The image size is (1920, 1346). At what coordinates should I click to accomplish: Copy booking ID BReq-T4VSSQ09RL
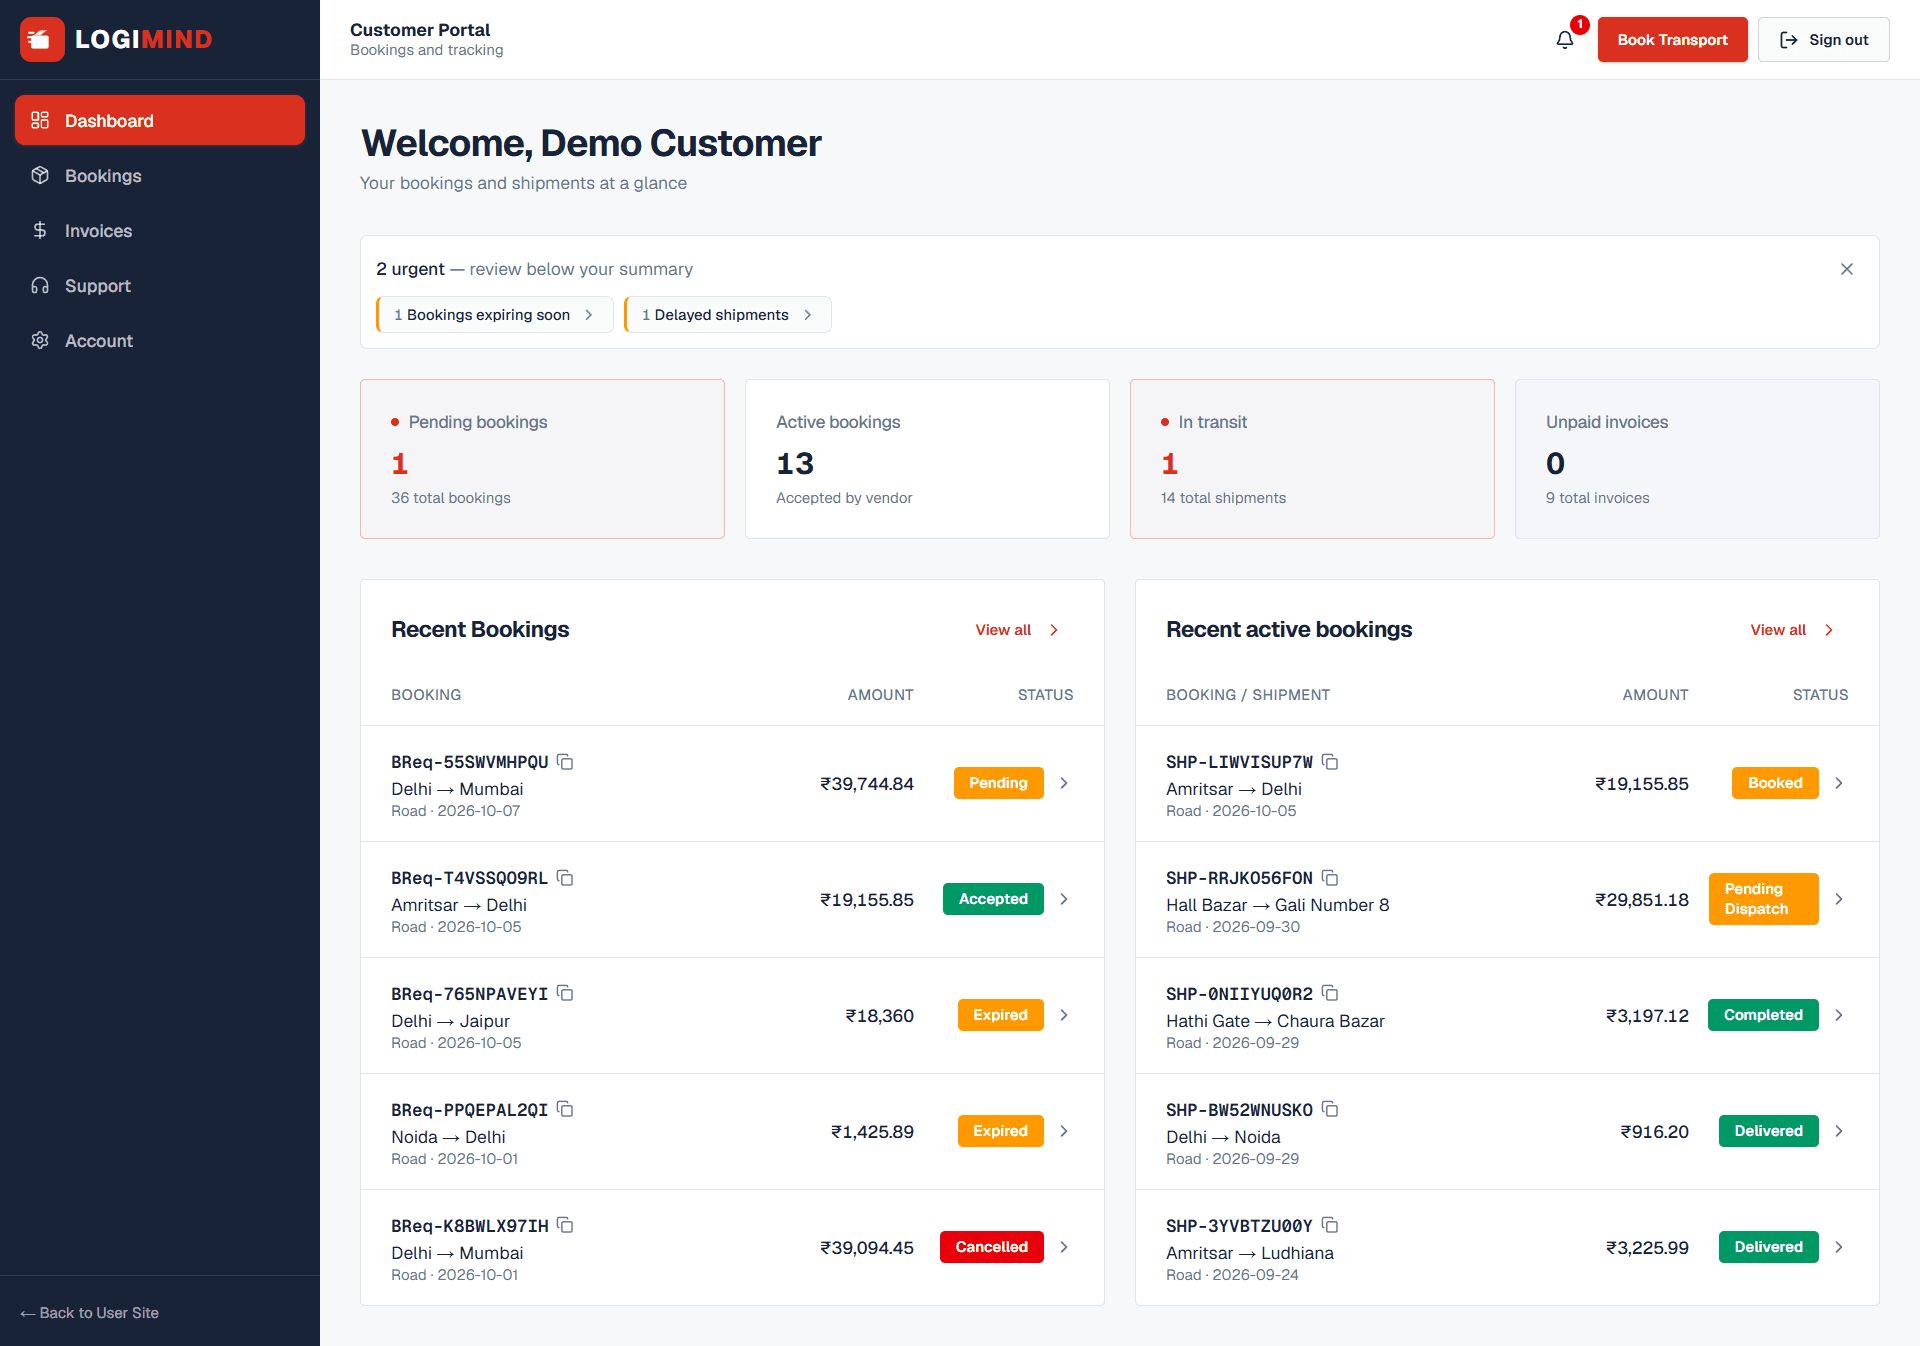click(x=565, y=878)
